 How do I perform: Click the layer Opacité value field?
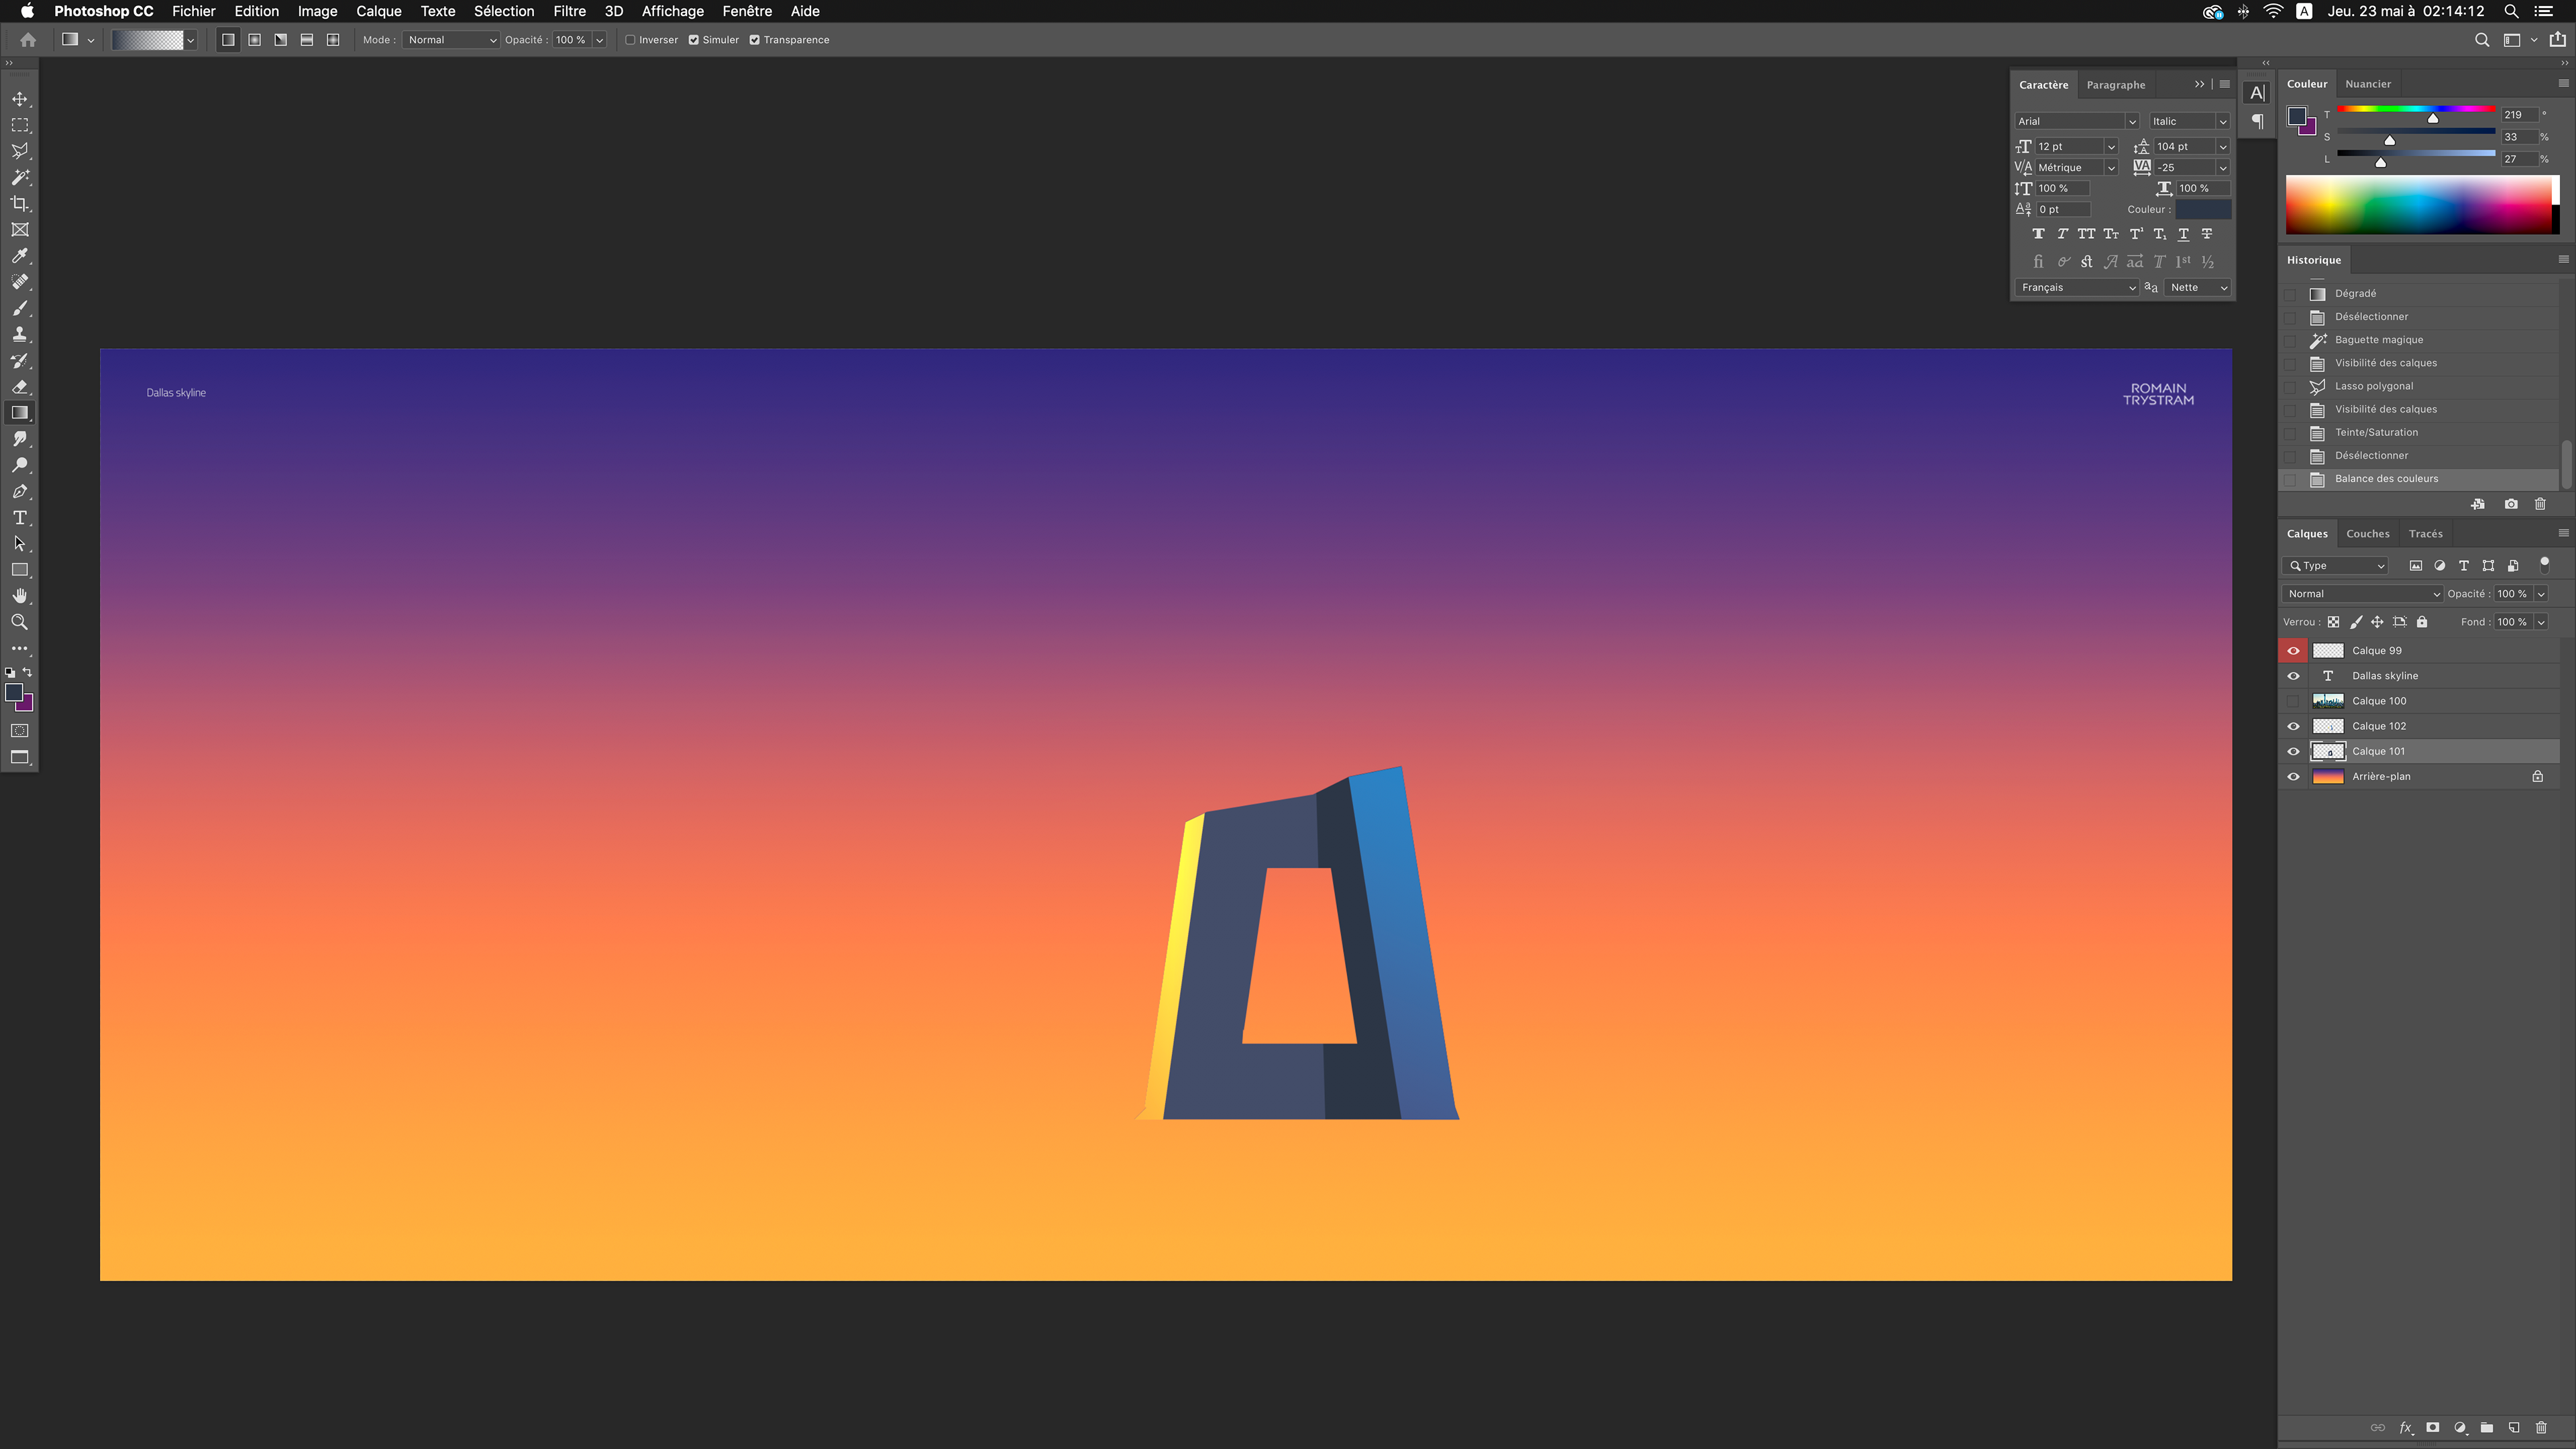tap(2513, 594)
